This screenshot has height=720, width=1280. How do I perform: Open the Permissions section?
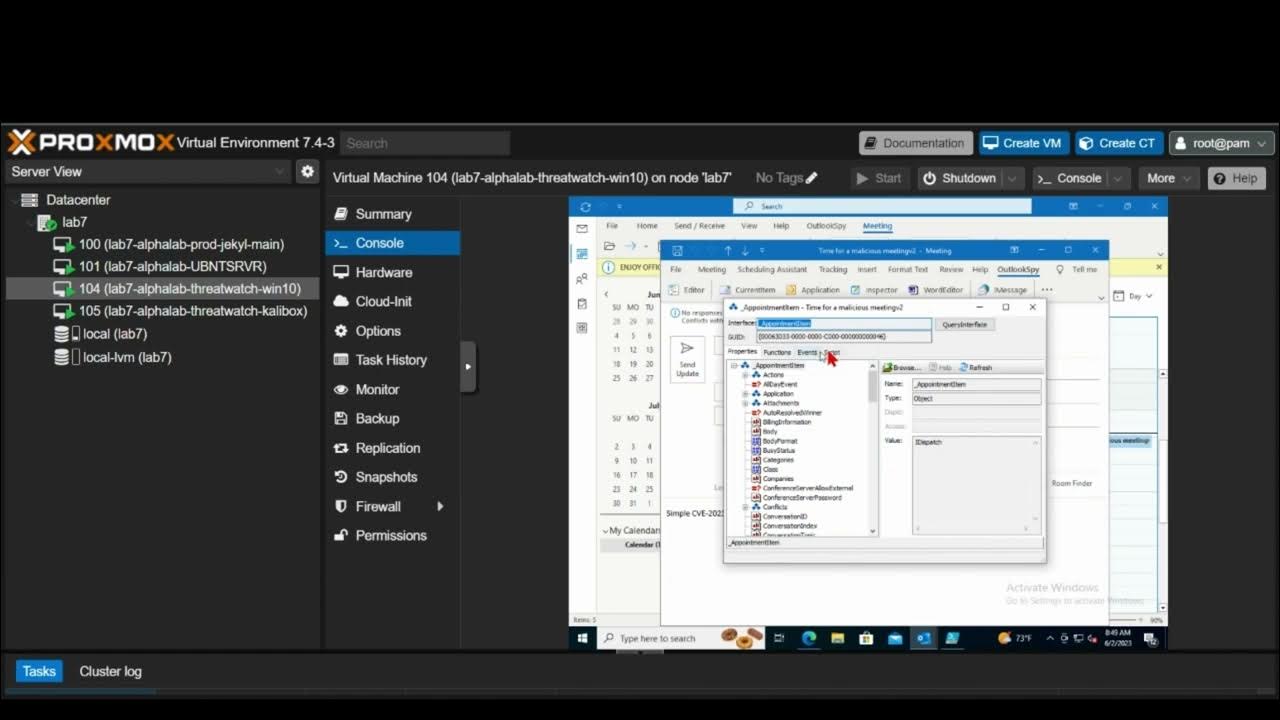(x=392, y=535)
